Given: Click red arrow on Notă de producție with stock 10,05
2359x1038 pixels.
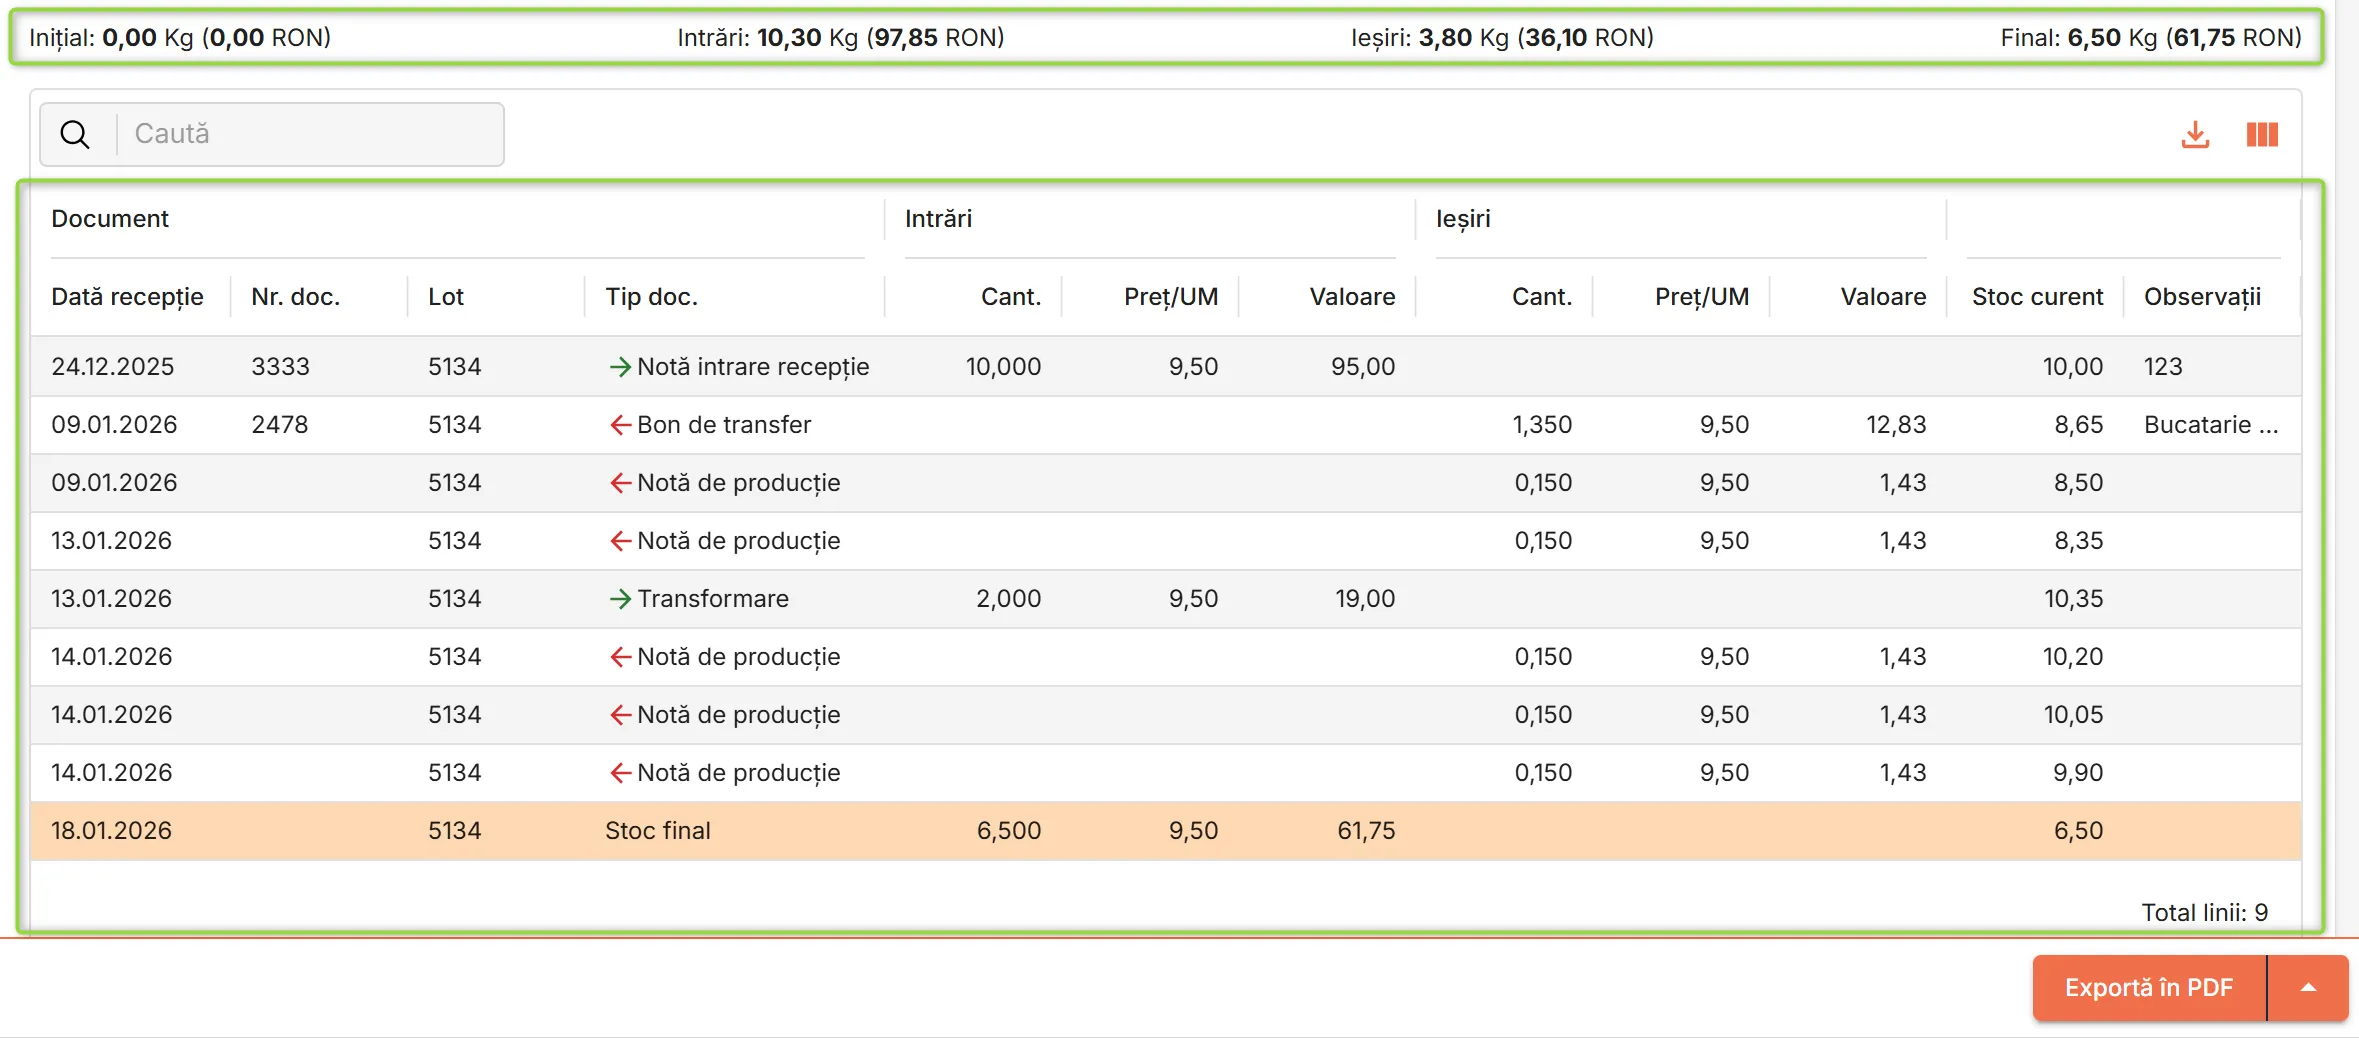Looking at the screenshot, I should click(x=620, y=715).
